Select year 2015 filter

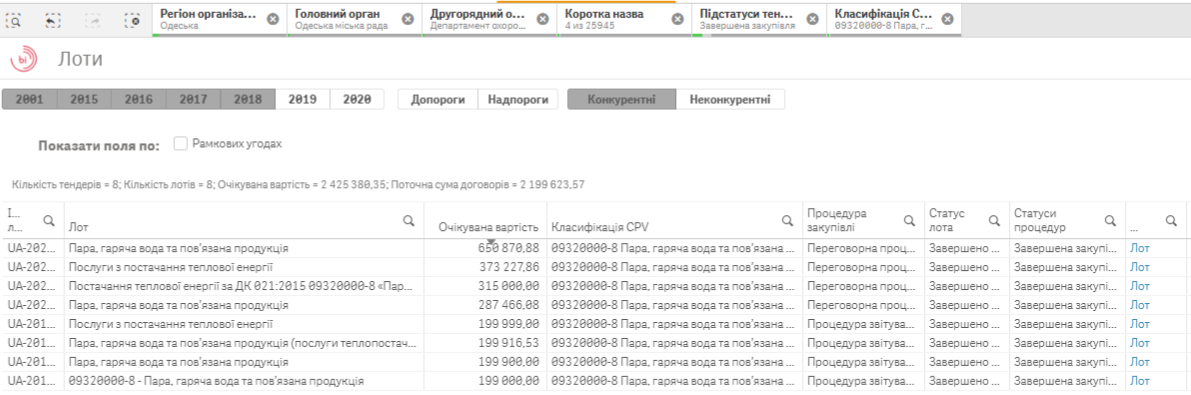coord(84,100)
